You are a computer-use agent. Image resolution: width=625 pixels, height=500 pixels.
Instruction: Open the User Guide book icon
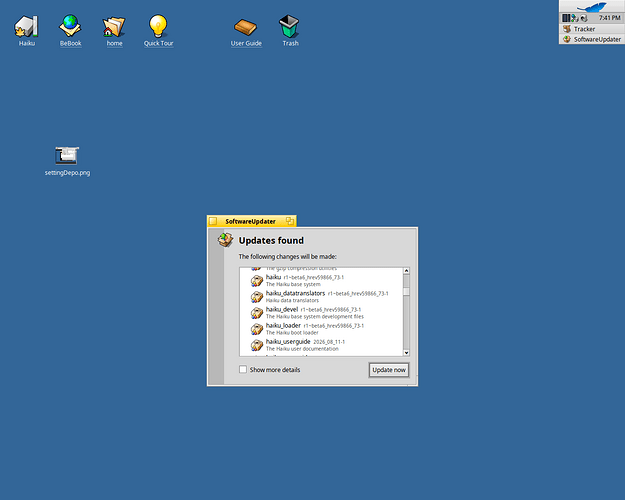[245, 27]
